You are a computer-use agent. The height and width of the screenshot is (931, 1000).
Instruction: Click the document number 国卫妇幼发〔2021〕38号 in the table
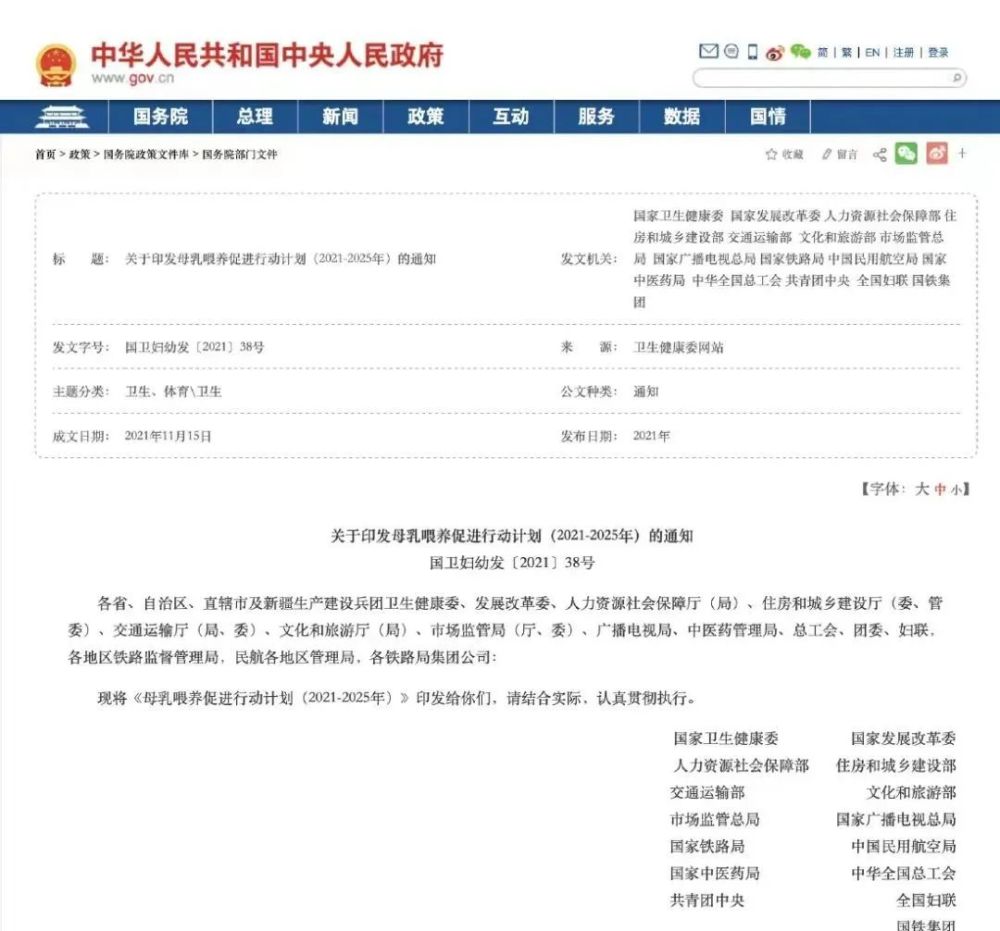point(195,347)
